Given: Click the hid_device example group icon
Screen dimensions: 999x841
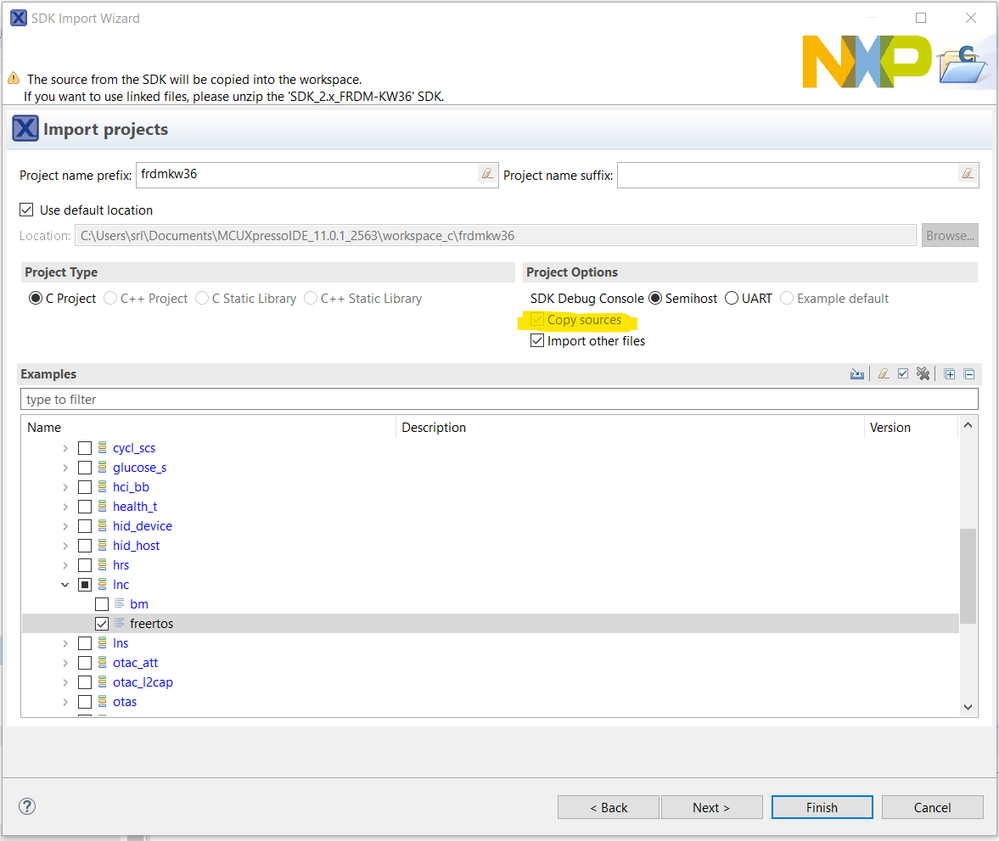Looking at the screenshot, I should (102, 526).
